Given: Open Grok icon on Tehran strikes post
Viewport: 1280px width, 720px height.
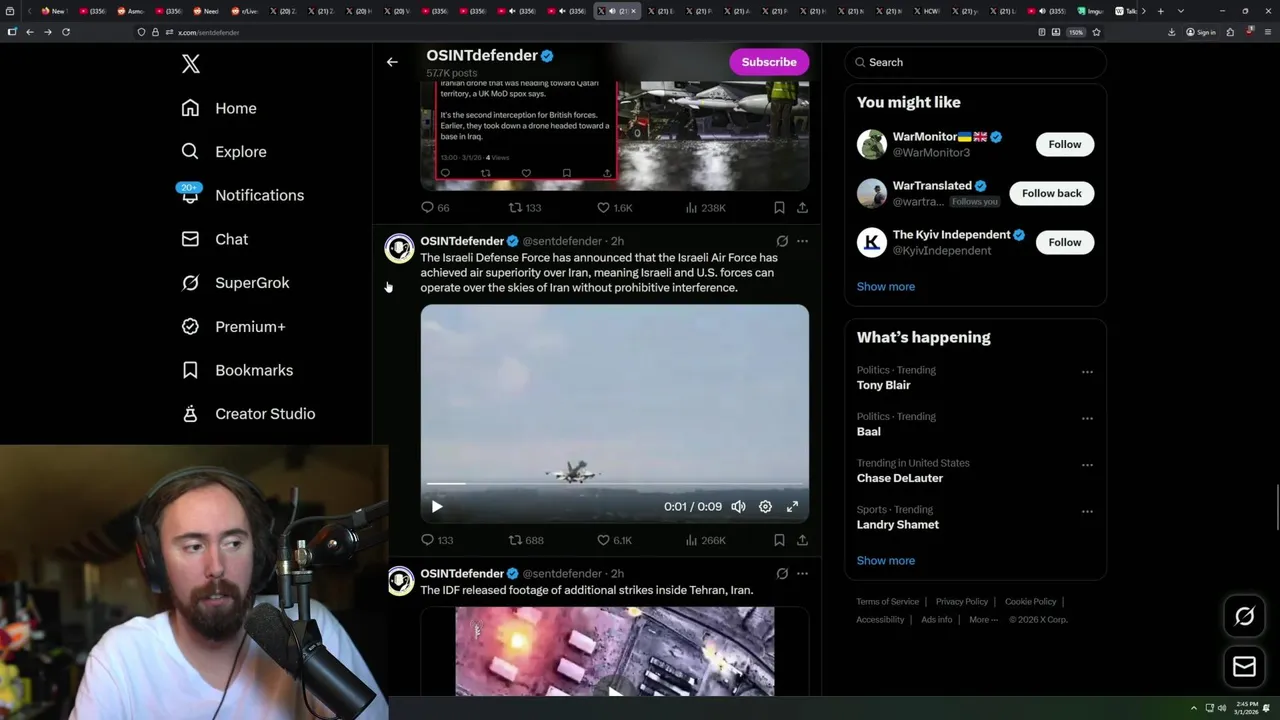Looking at the screenshot, I should pyautogui.click(x=782, y=574).
